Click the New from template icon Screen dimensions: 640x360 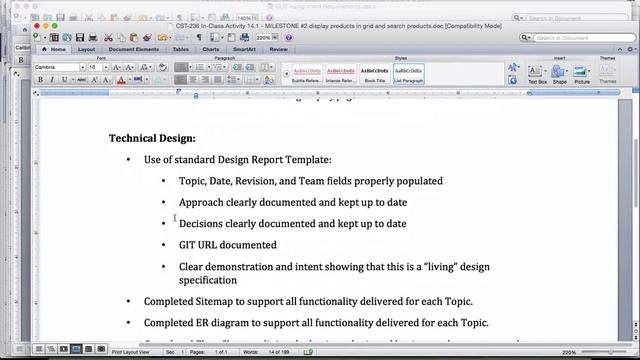(x=54, y=38)
